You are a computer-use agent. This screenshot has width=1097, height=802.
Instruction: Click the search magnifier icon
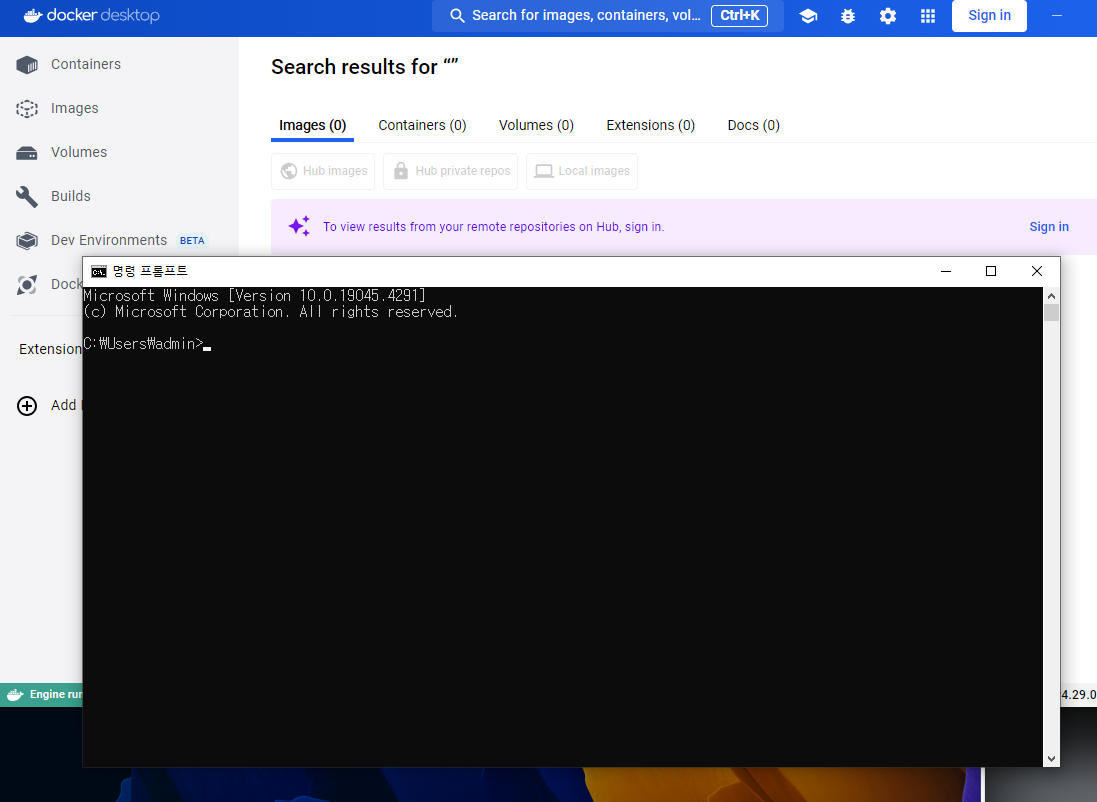(x=457, y=15)
